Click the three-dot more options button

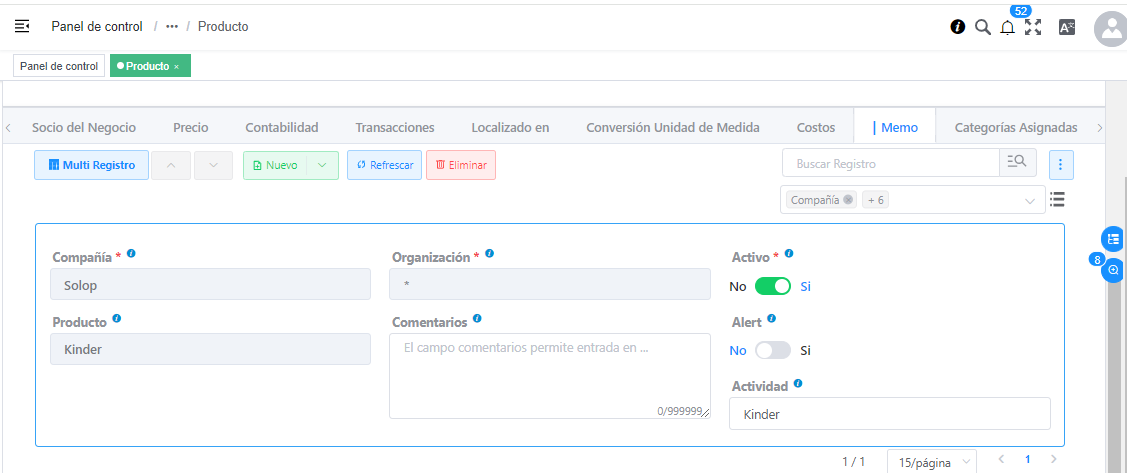pyautogui.click(x=1061, y=164)
